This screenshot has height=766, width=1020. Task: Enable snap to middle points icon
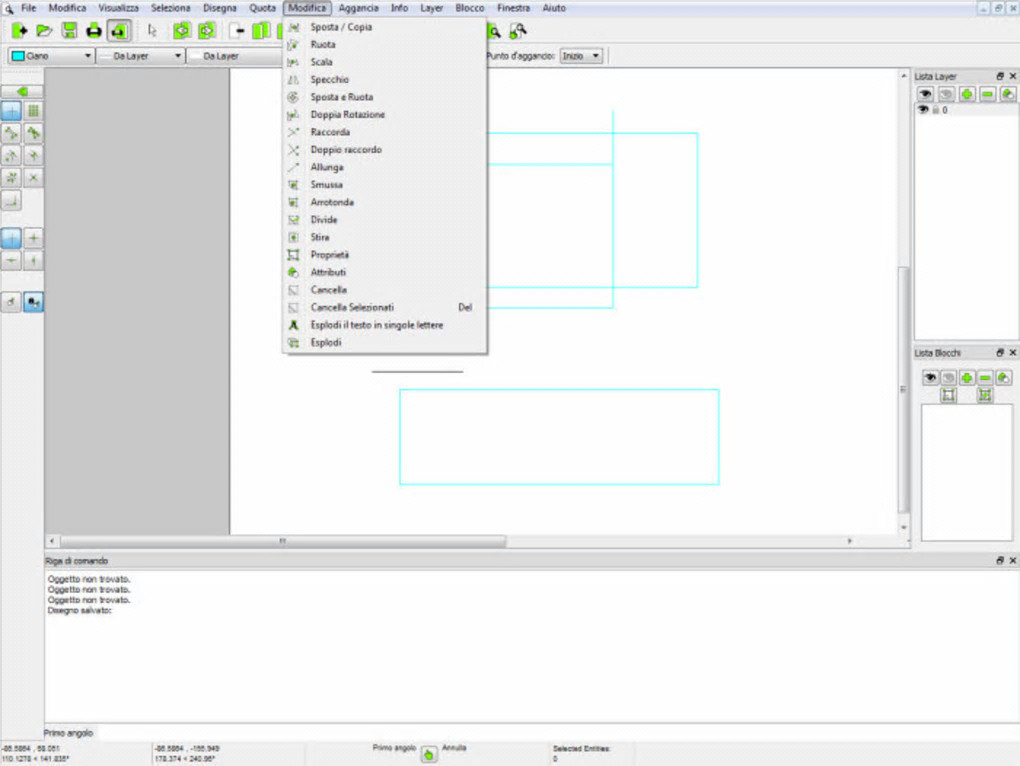click(33, 155)
